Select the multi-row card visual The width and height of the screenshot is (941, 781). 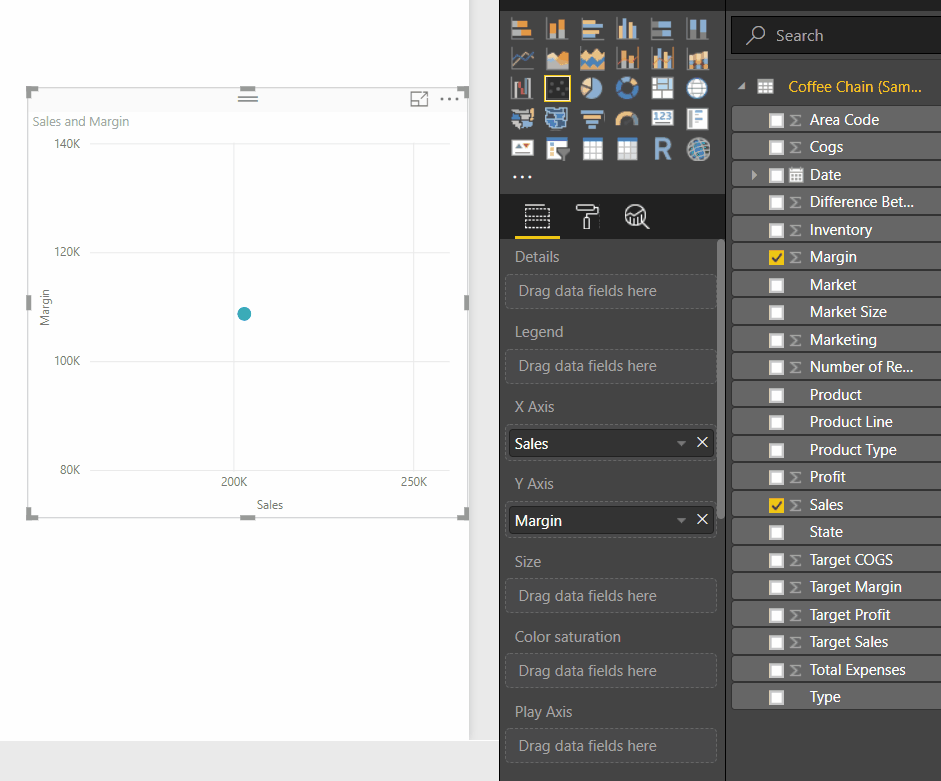click(x=697, y=118)
